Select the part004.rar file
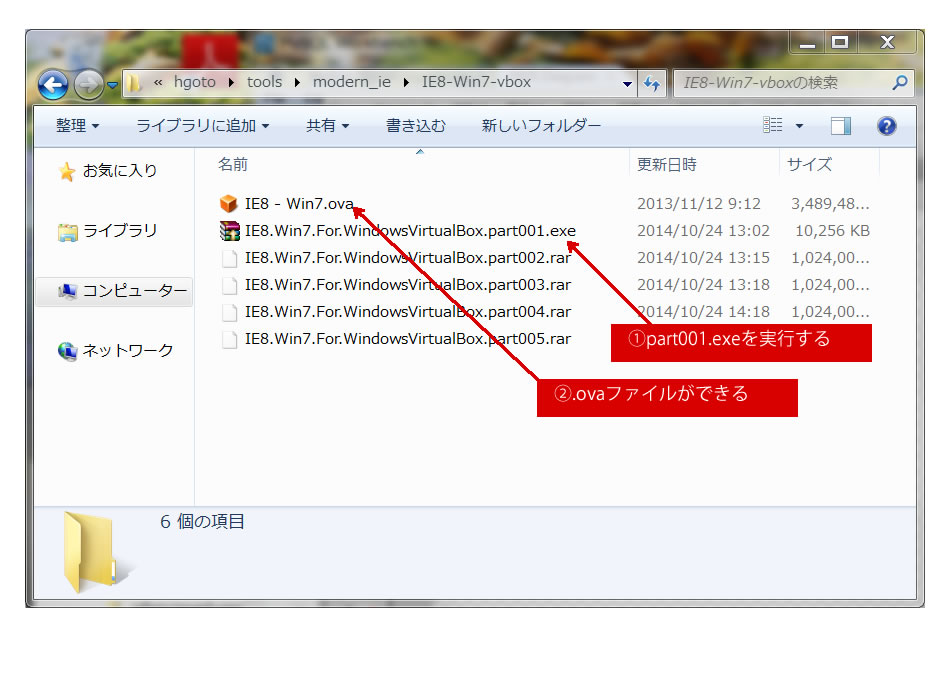This screenshot has width=949, height=697. click(x=408, y=312)
